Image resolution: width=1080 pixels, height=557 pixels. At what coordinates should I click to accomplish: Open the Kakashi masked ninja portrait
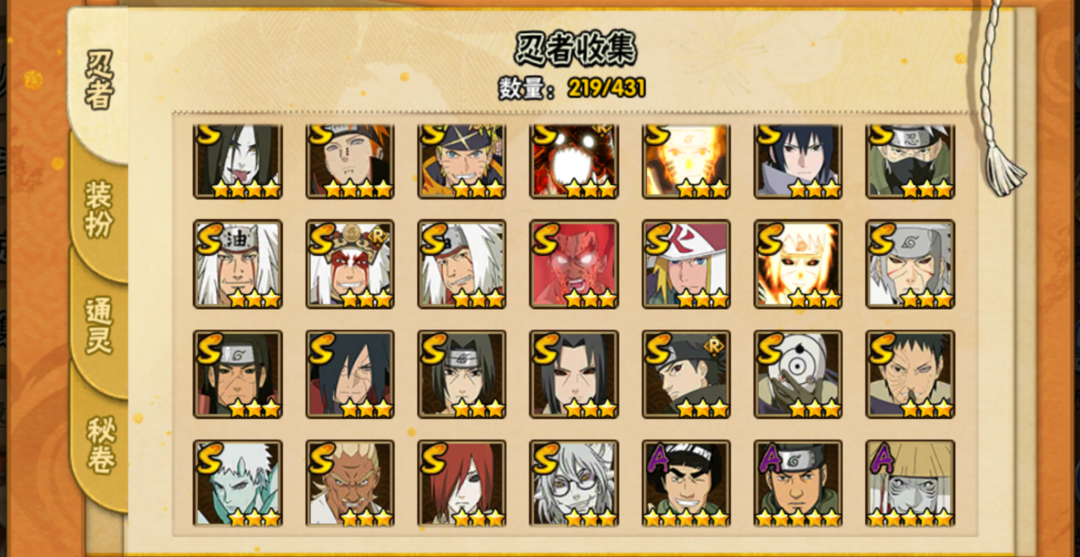point(910,161)
